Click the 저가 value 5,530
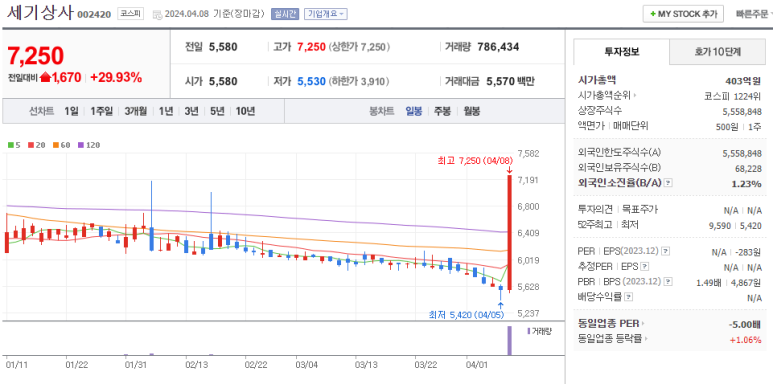Screen dimensions: 773x384 [x=311, y=81]
